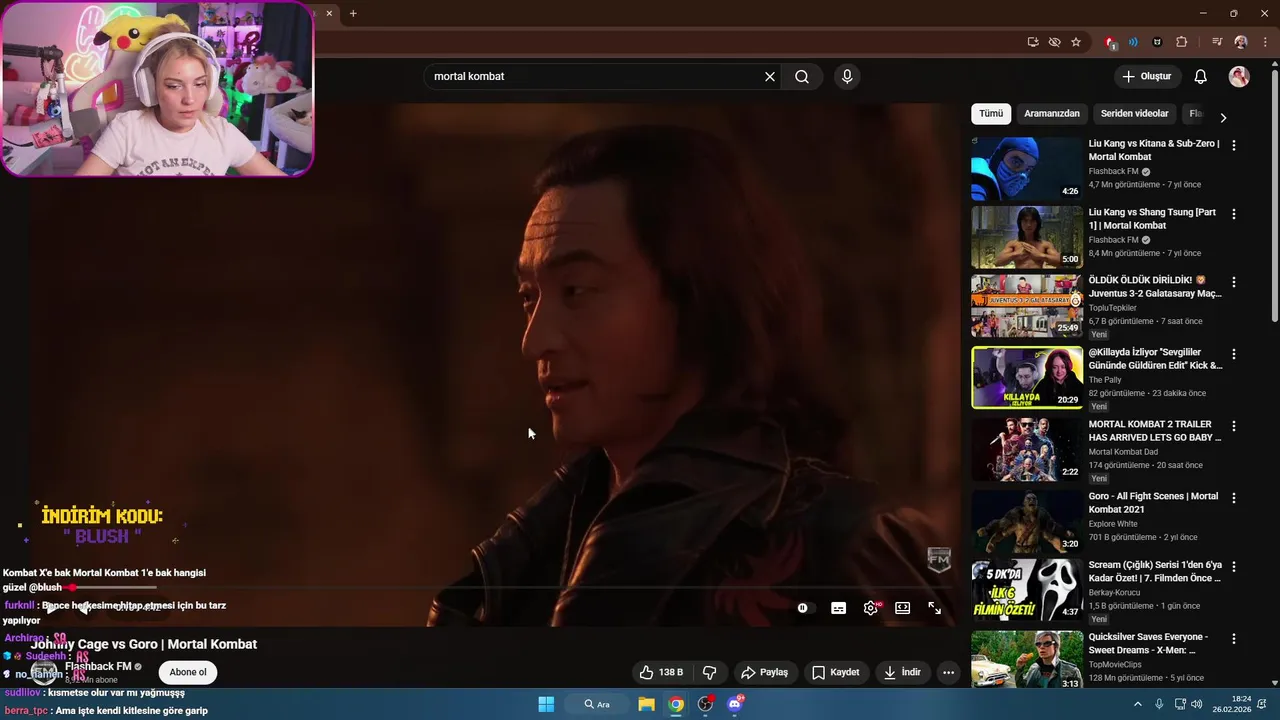Open YouTube notifications bell
Viewport: 1280px width, 720px height.
(1201, 77)
